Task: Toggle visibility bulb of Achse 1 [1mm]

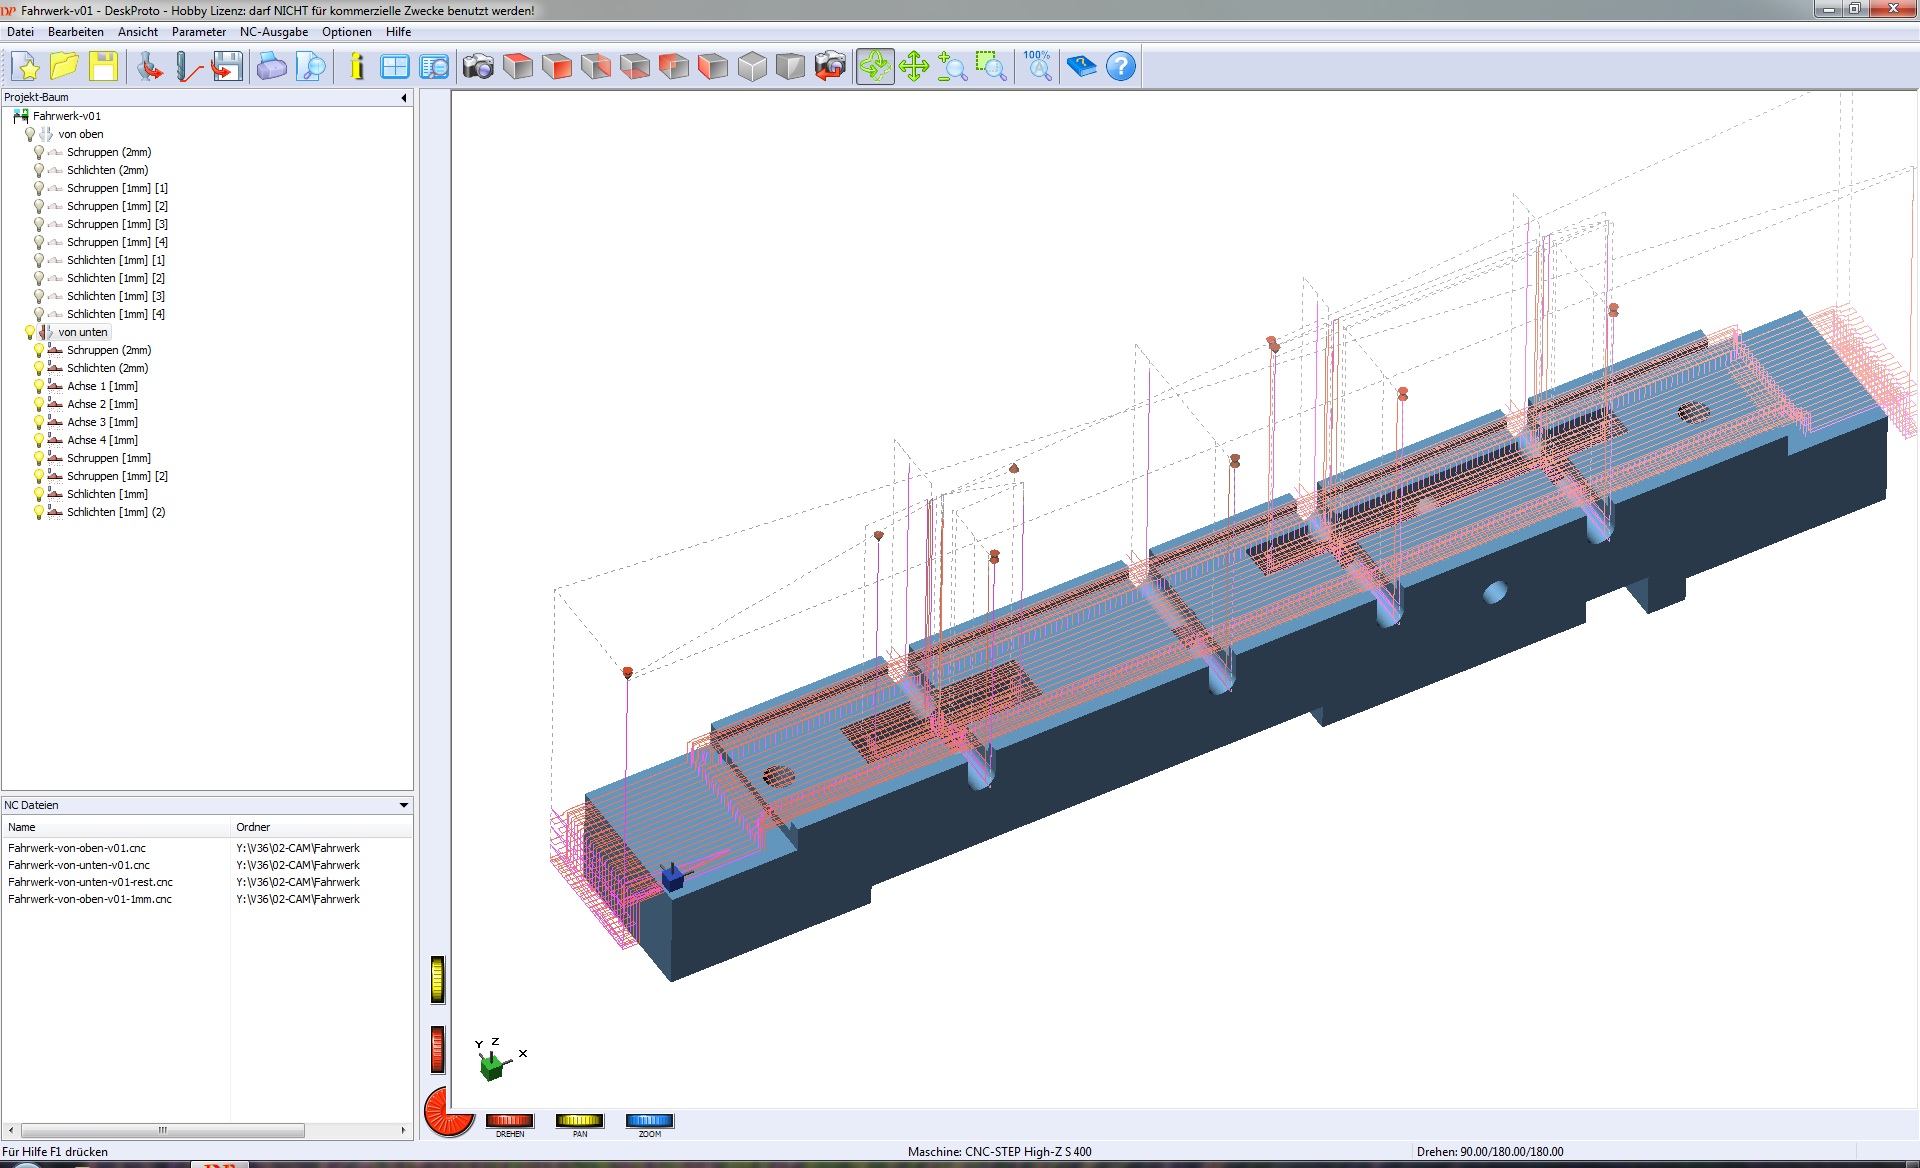Action: tap(39, 386)
